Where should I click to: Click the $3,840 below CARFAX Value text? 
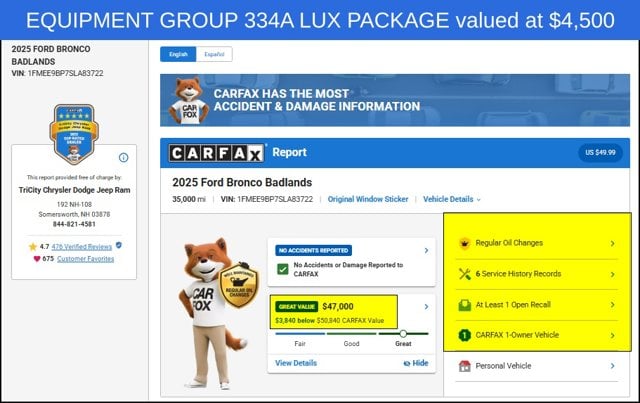pos(329,321)
